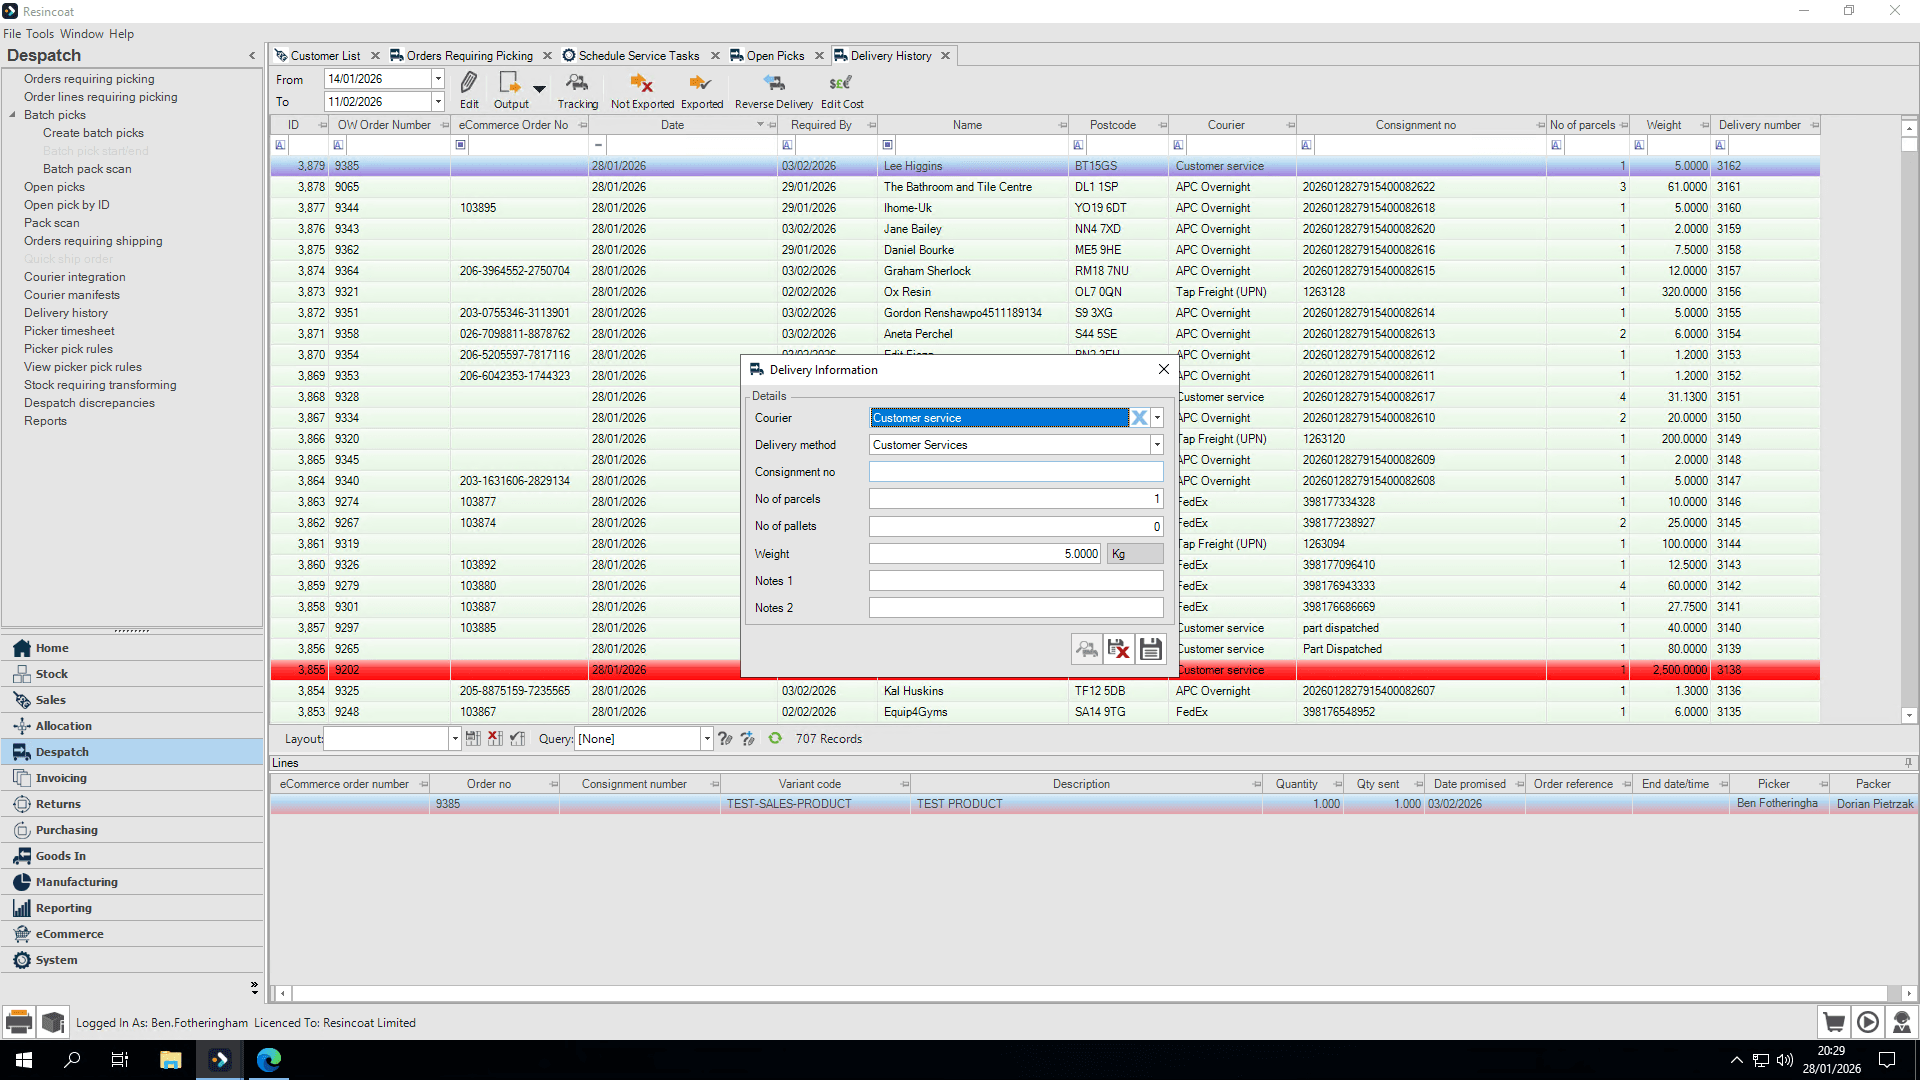
Task: Save the Delivery Information dialog
Action: pos(1151,649)
